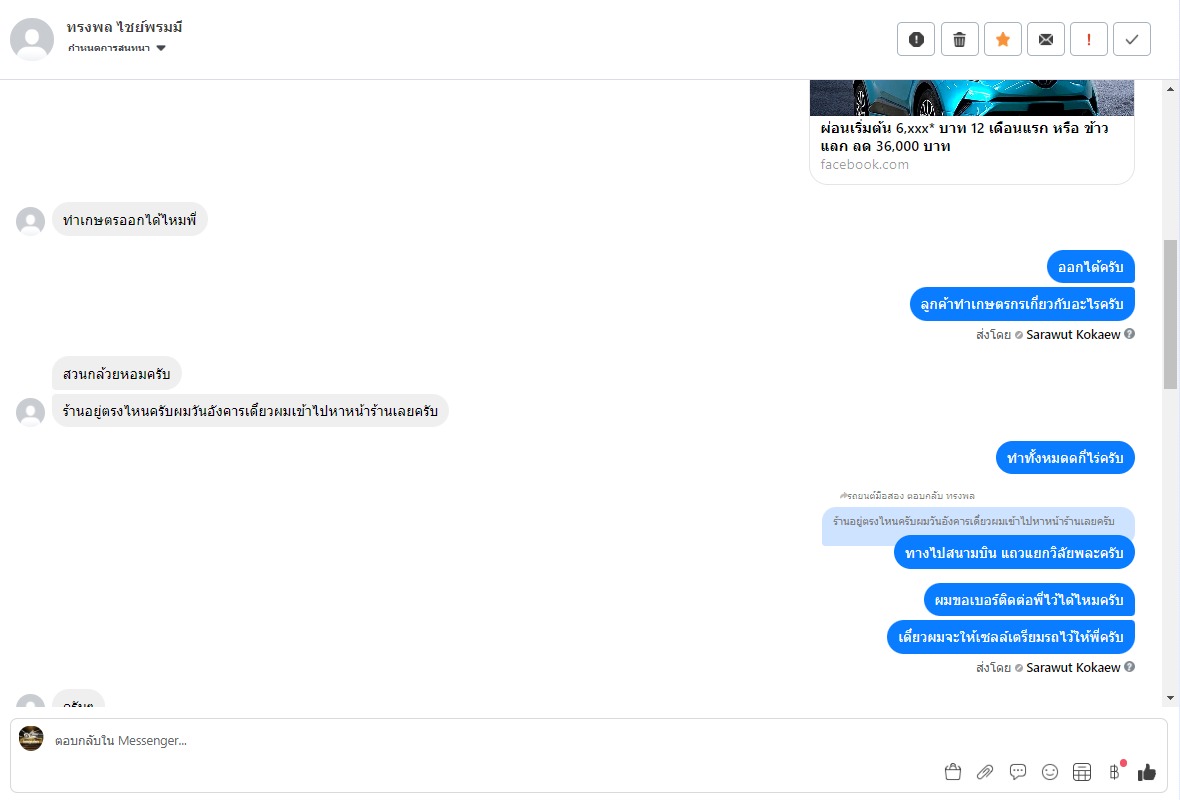The width and height of the screenshot is (1180, 800).
Task: Open the shopping bag products icon
Action: tap(953, 771)
